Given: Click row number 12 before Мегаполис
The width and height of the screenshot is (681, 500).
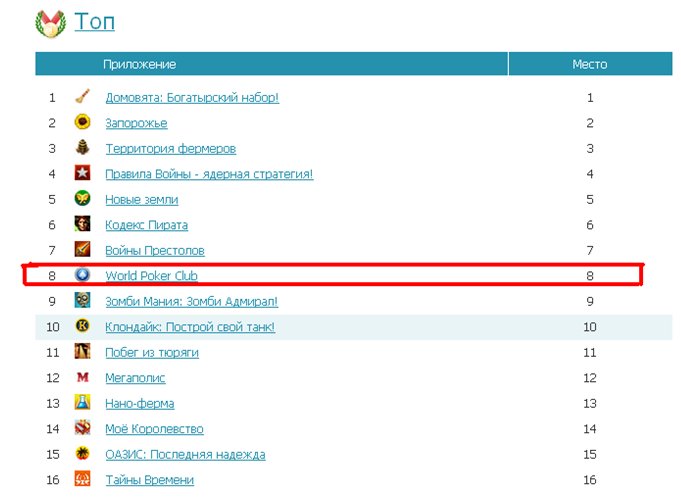Looking at the screenshot, I should (x=53, y=378).
